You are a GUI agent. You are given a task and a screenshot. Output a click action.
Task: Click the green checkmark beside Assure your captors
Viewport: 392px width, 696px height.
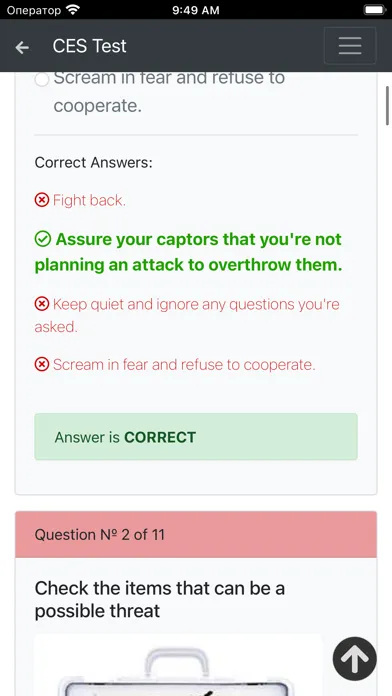(43, 240)
